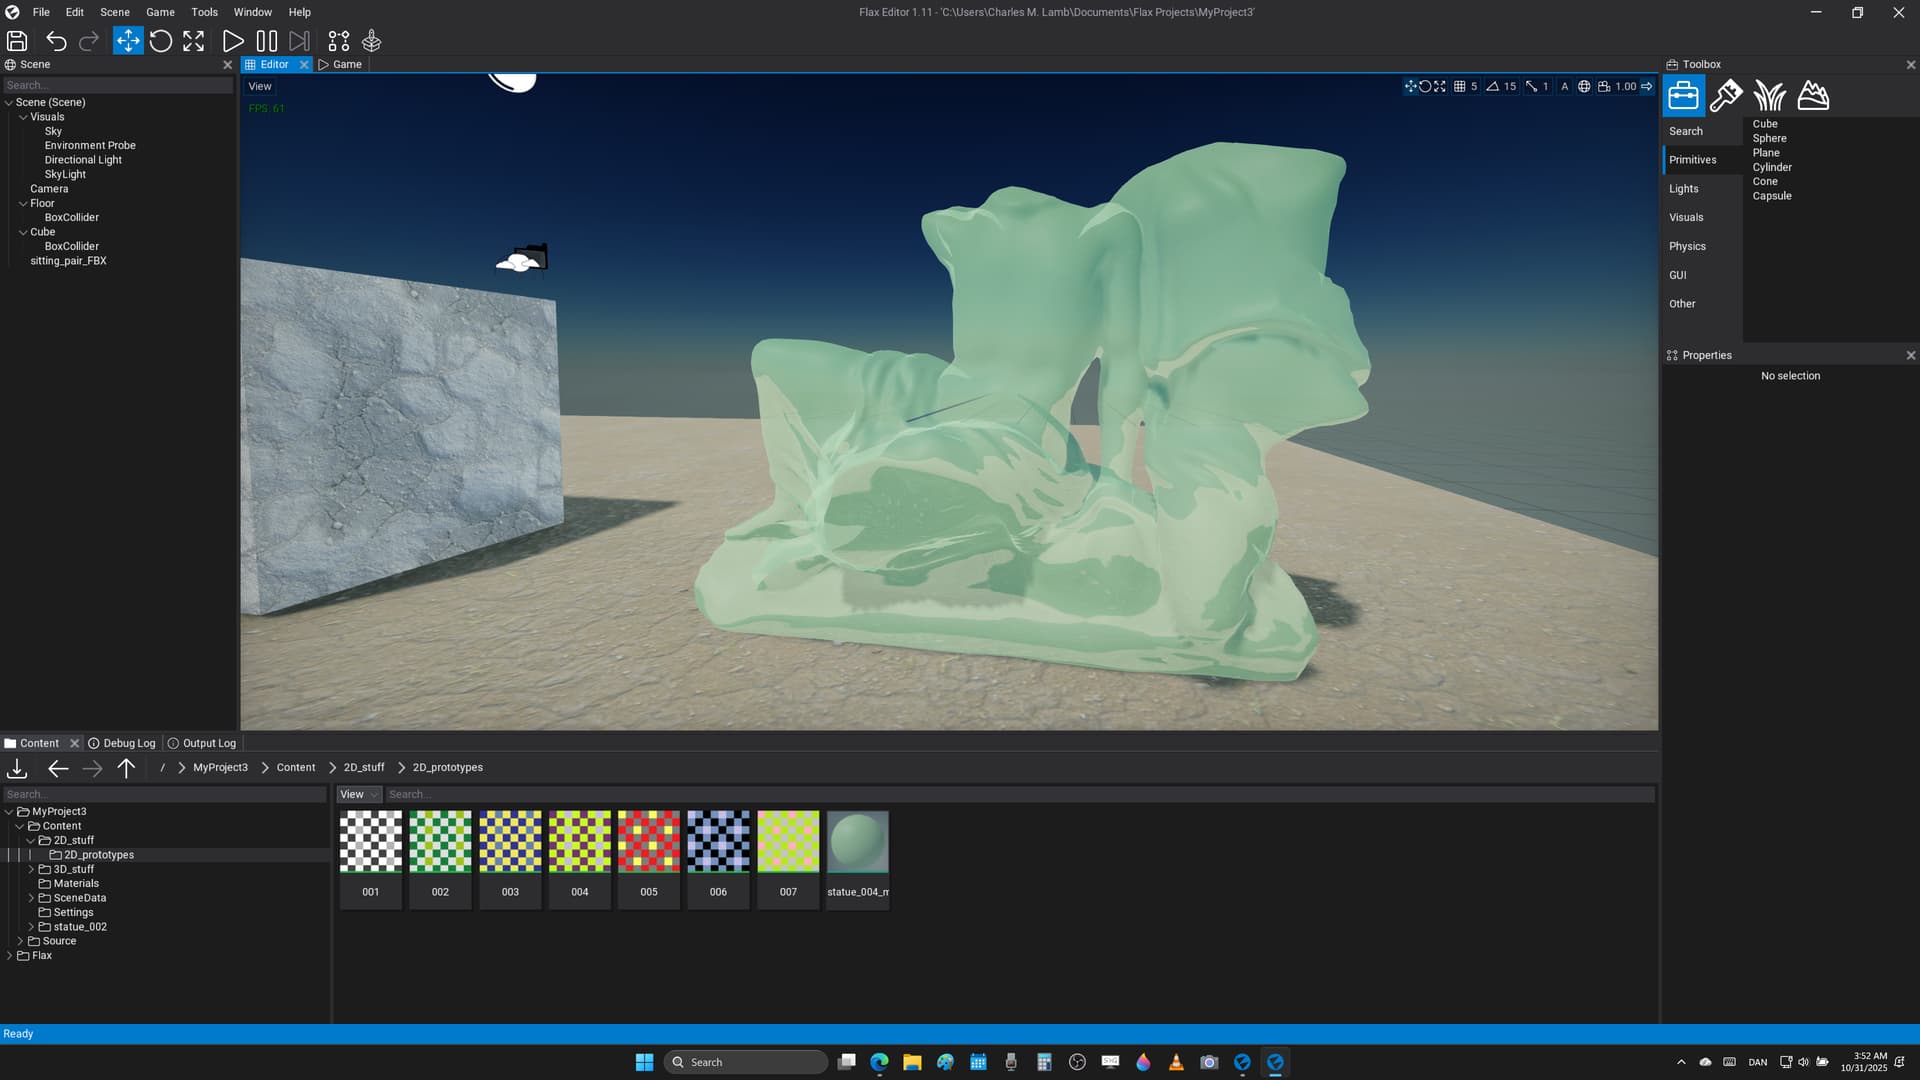This screenshot has width=1920, height=1080.
Task: Navigate up one folder with the up arrow
Action: point(126,768)
